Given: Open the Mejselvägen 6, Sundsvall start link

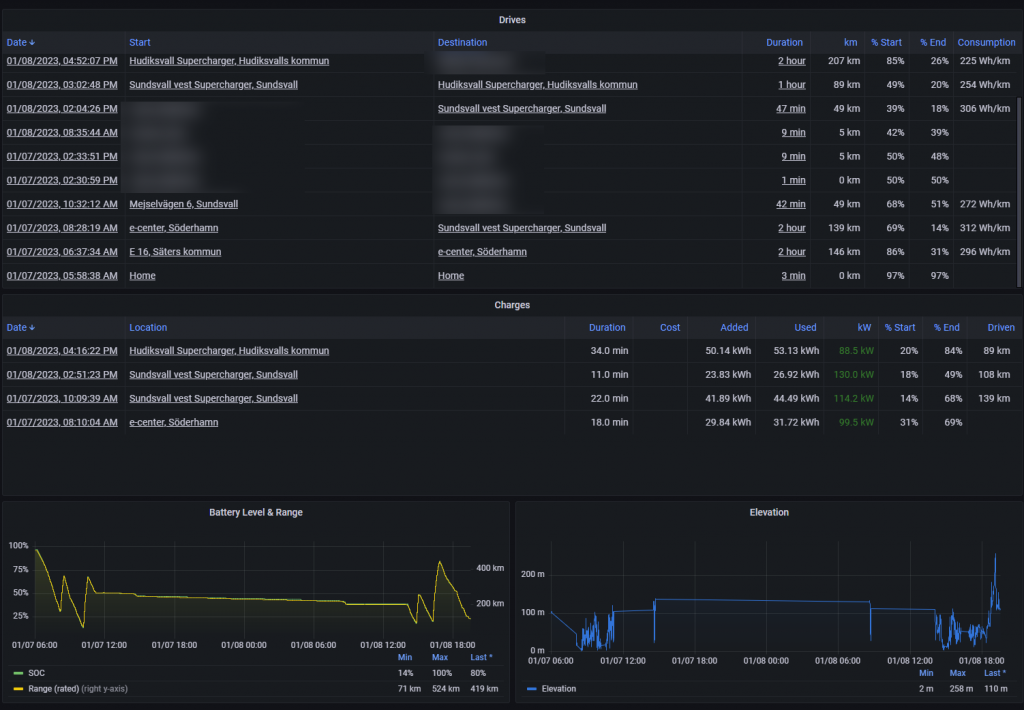Looking at the screenshot, I should pos(183,204).
